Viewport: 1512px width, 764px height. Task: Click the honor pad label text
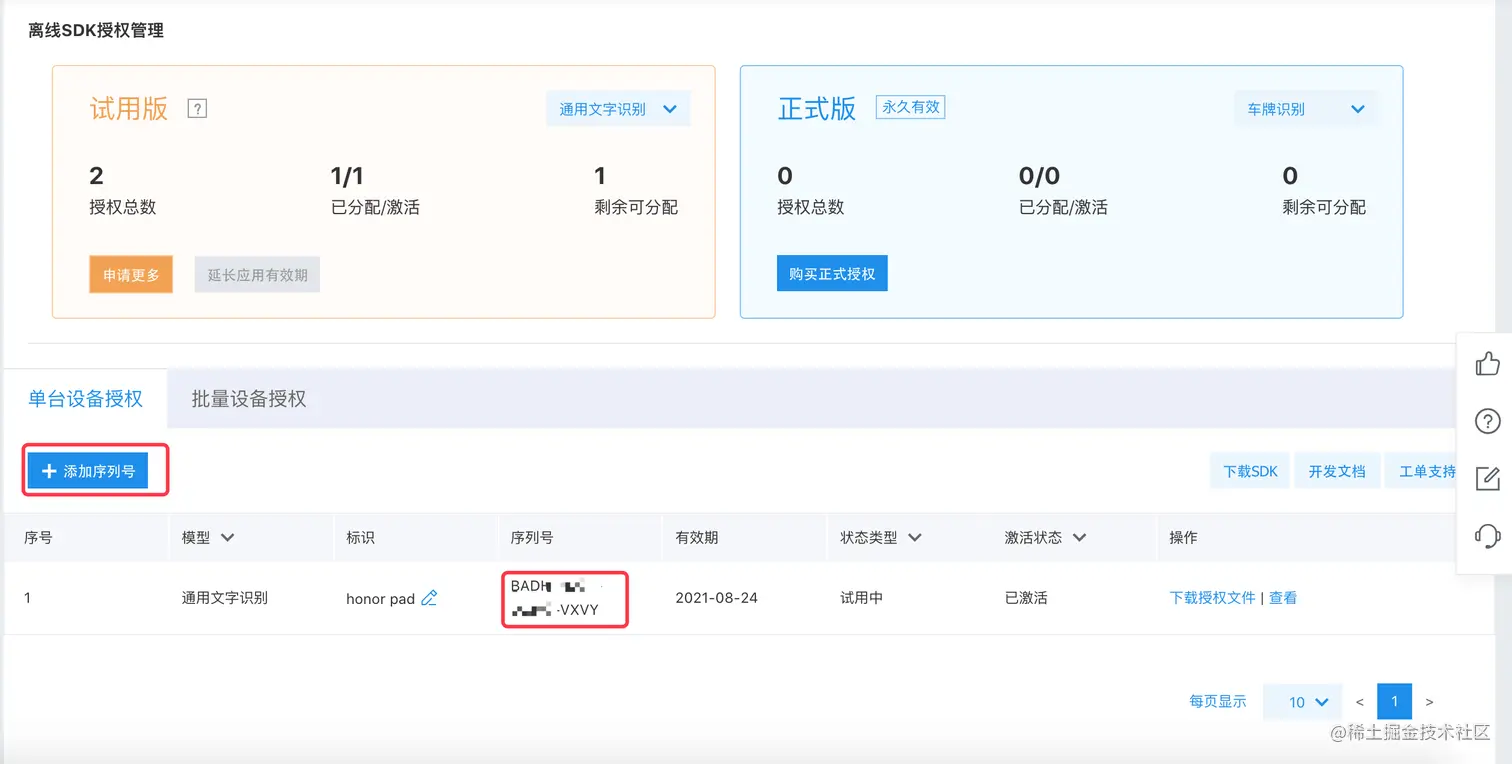pyautogui.click(x=380, y=599)
